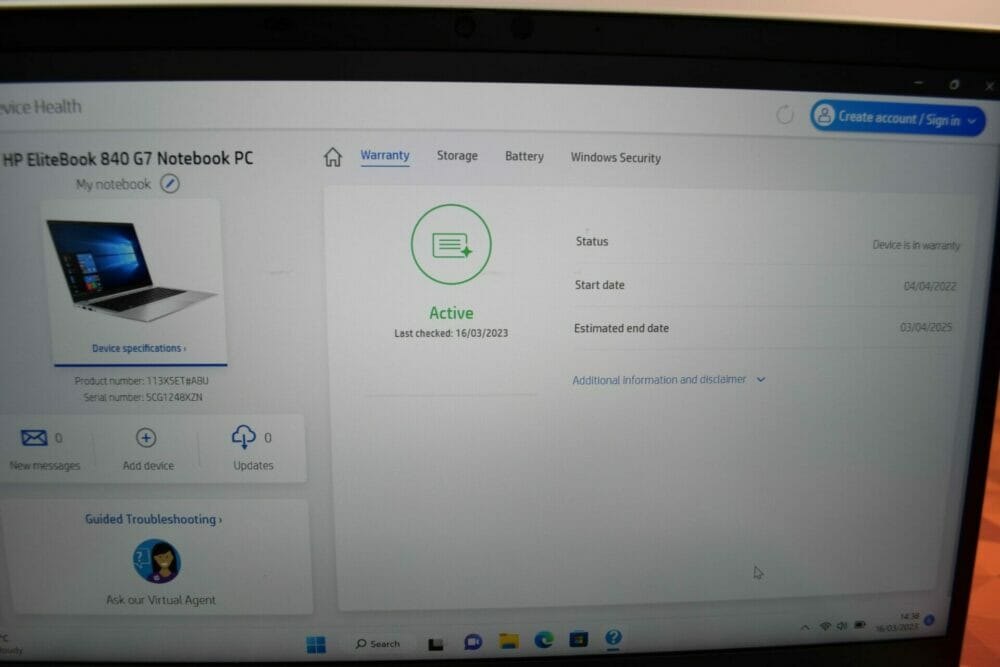Viewport: 1000px width, 667px height.
Task: Click the HP EliteBook 840 G7 Notebook PC title
Action: (128, 158)
